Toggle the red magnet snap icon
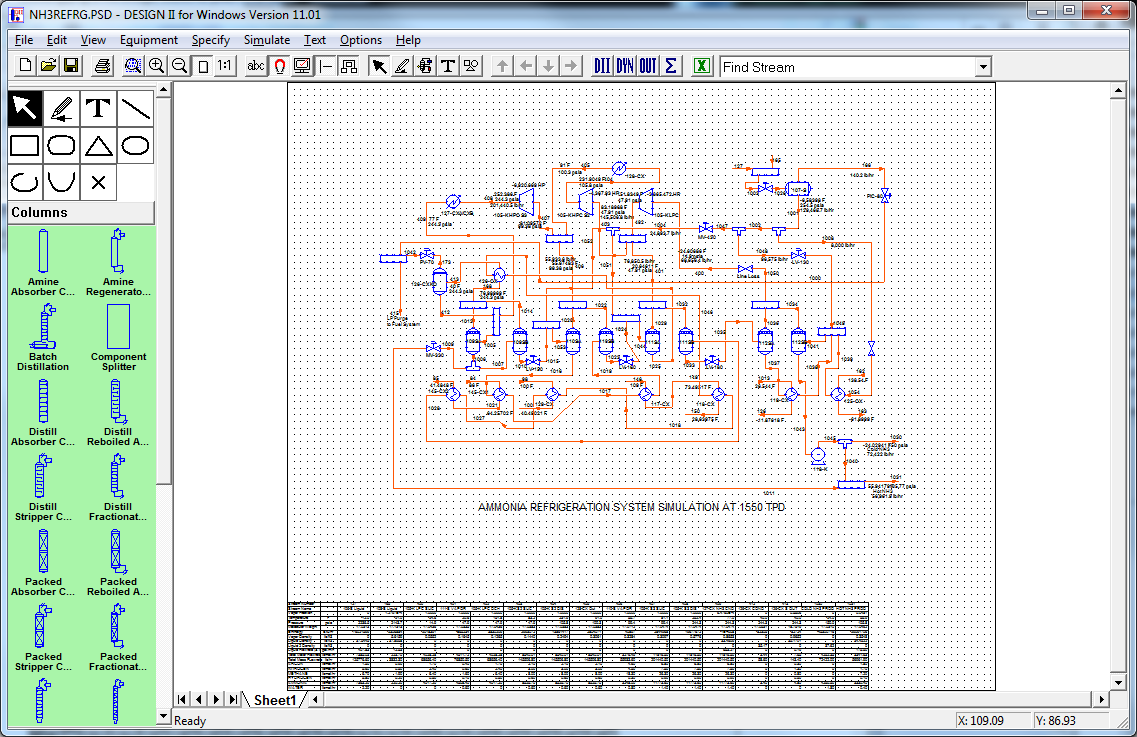1137x737 pixels. click(279, 66)
